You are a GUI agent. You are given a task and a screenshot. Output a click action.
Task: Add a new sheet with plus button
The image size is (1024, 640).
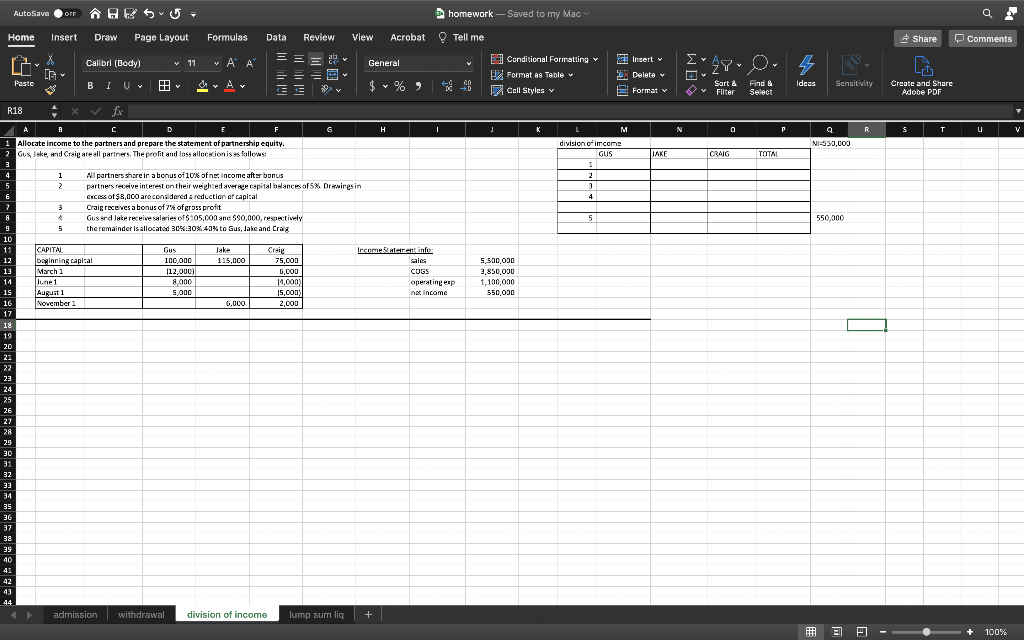coord(368,615)
